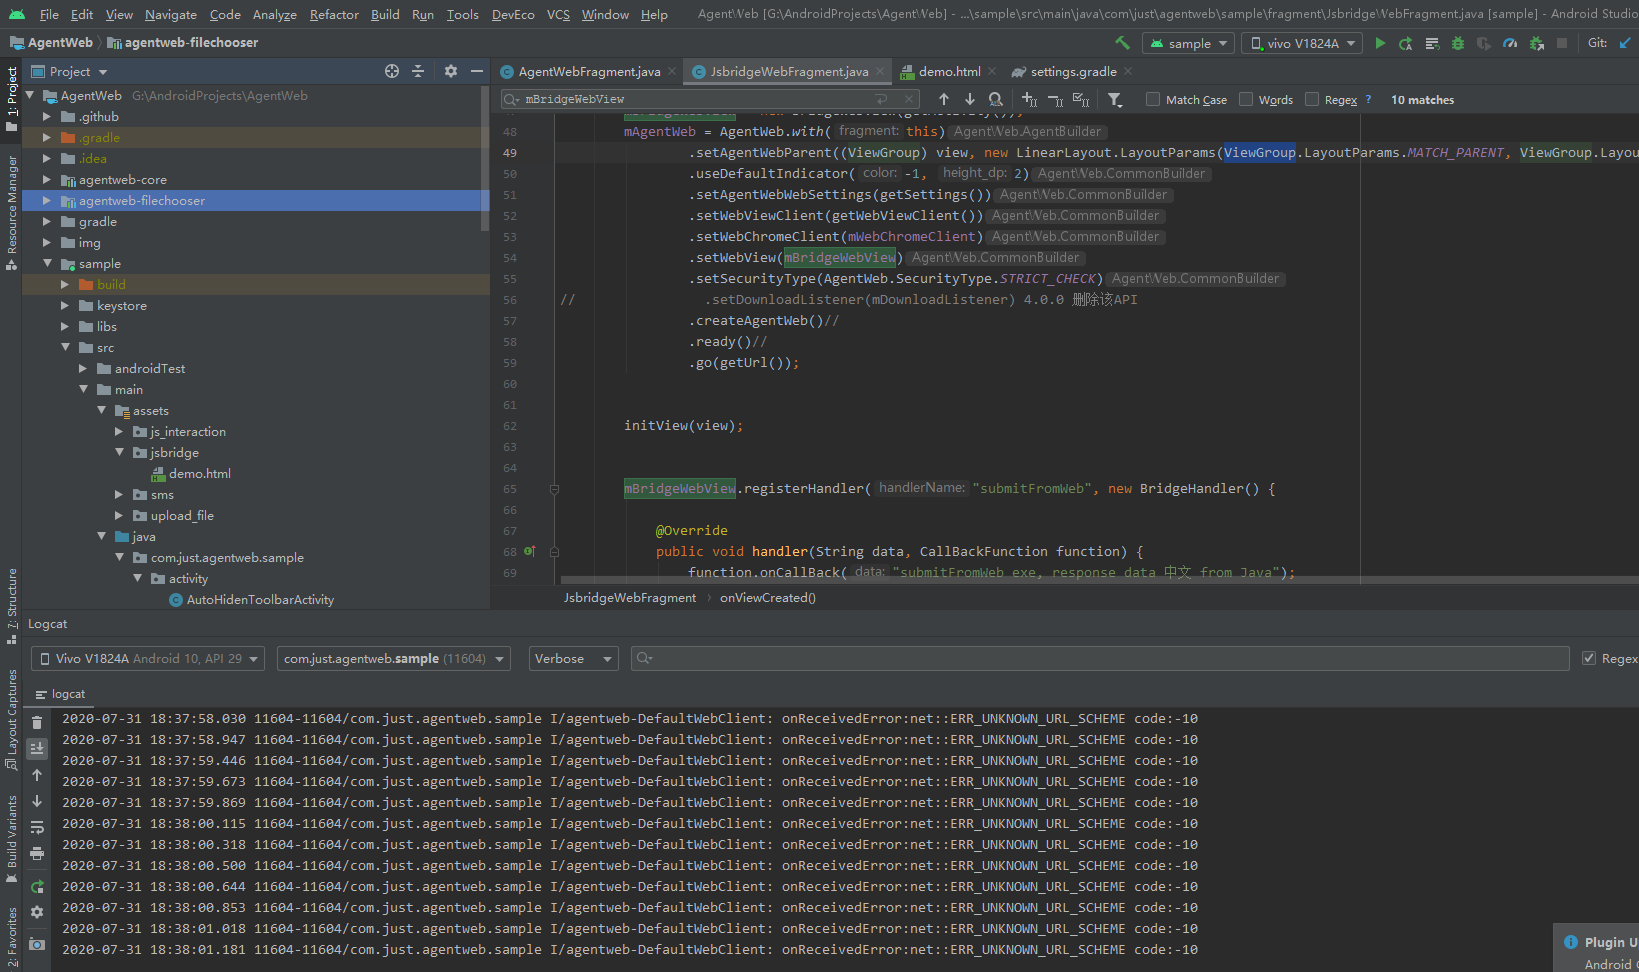
Task: Open the Profiler gauge icon
Action: tap(1510, 43)
